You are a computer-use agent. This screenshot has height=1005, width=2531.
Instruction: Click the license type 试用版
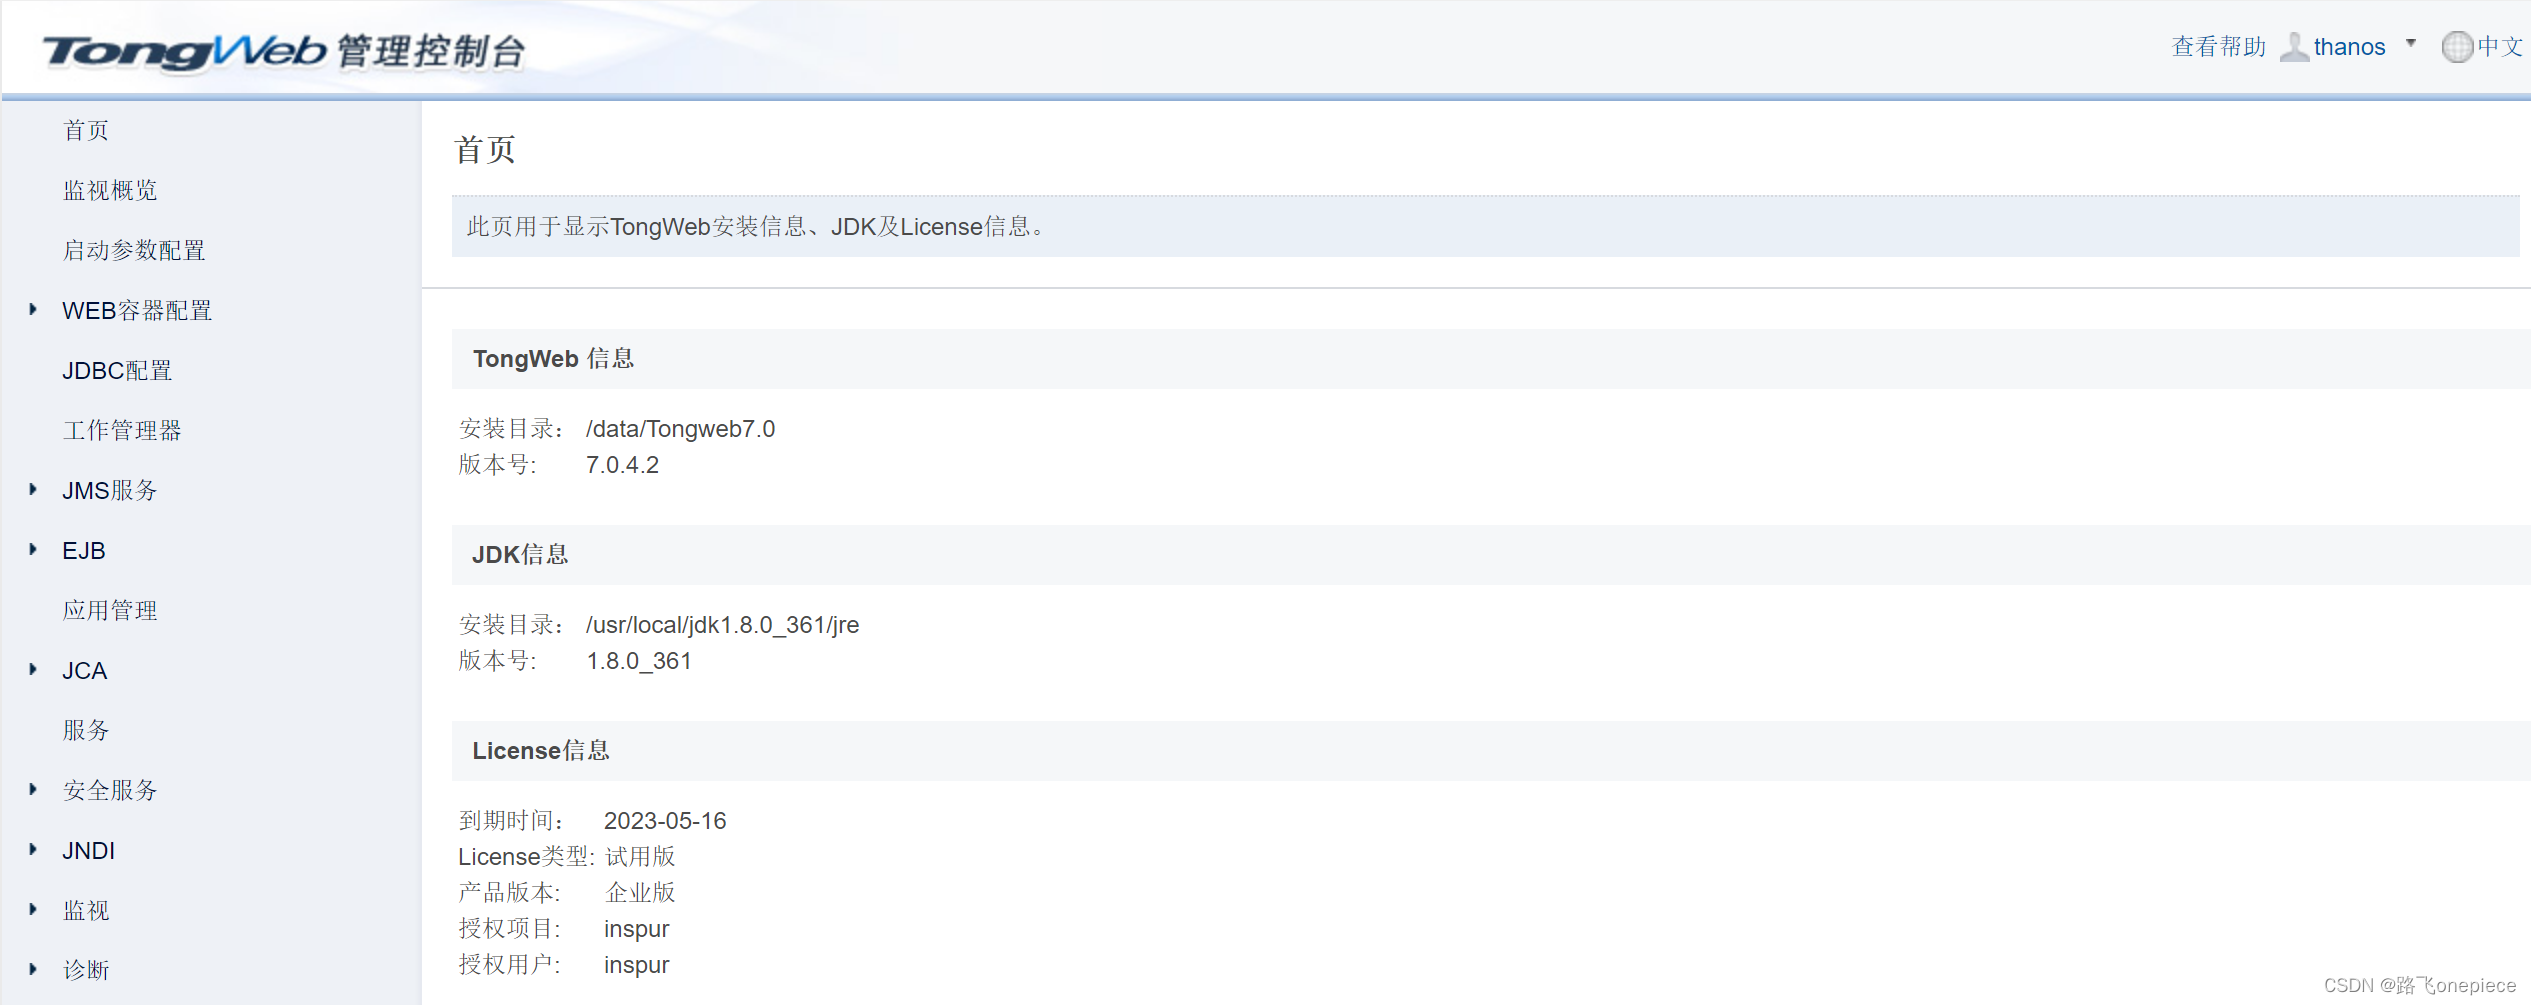[640, 857]
